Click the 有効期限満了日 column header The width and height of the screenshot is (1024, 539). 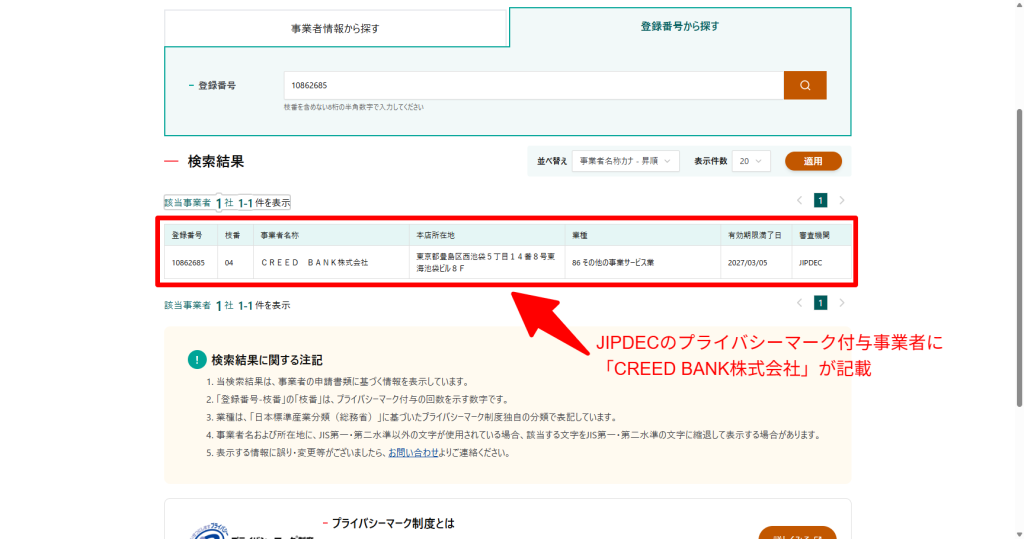(755, 235)
